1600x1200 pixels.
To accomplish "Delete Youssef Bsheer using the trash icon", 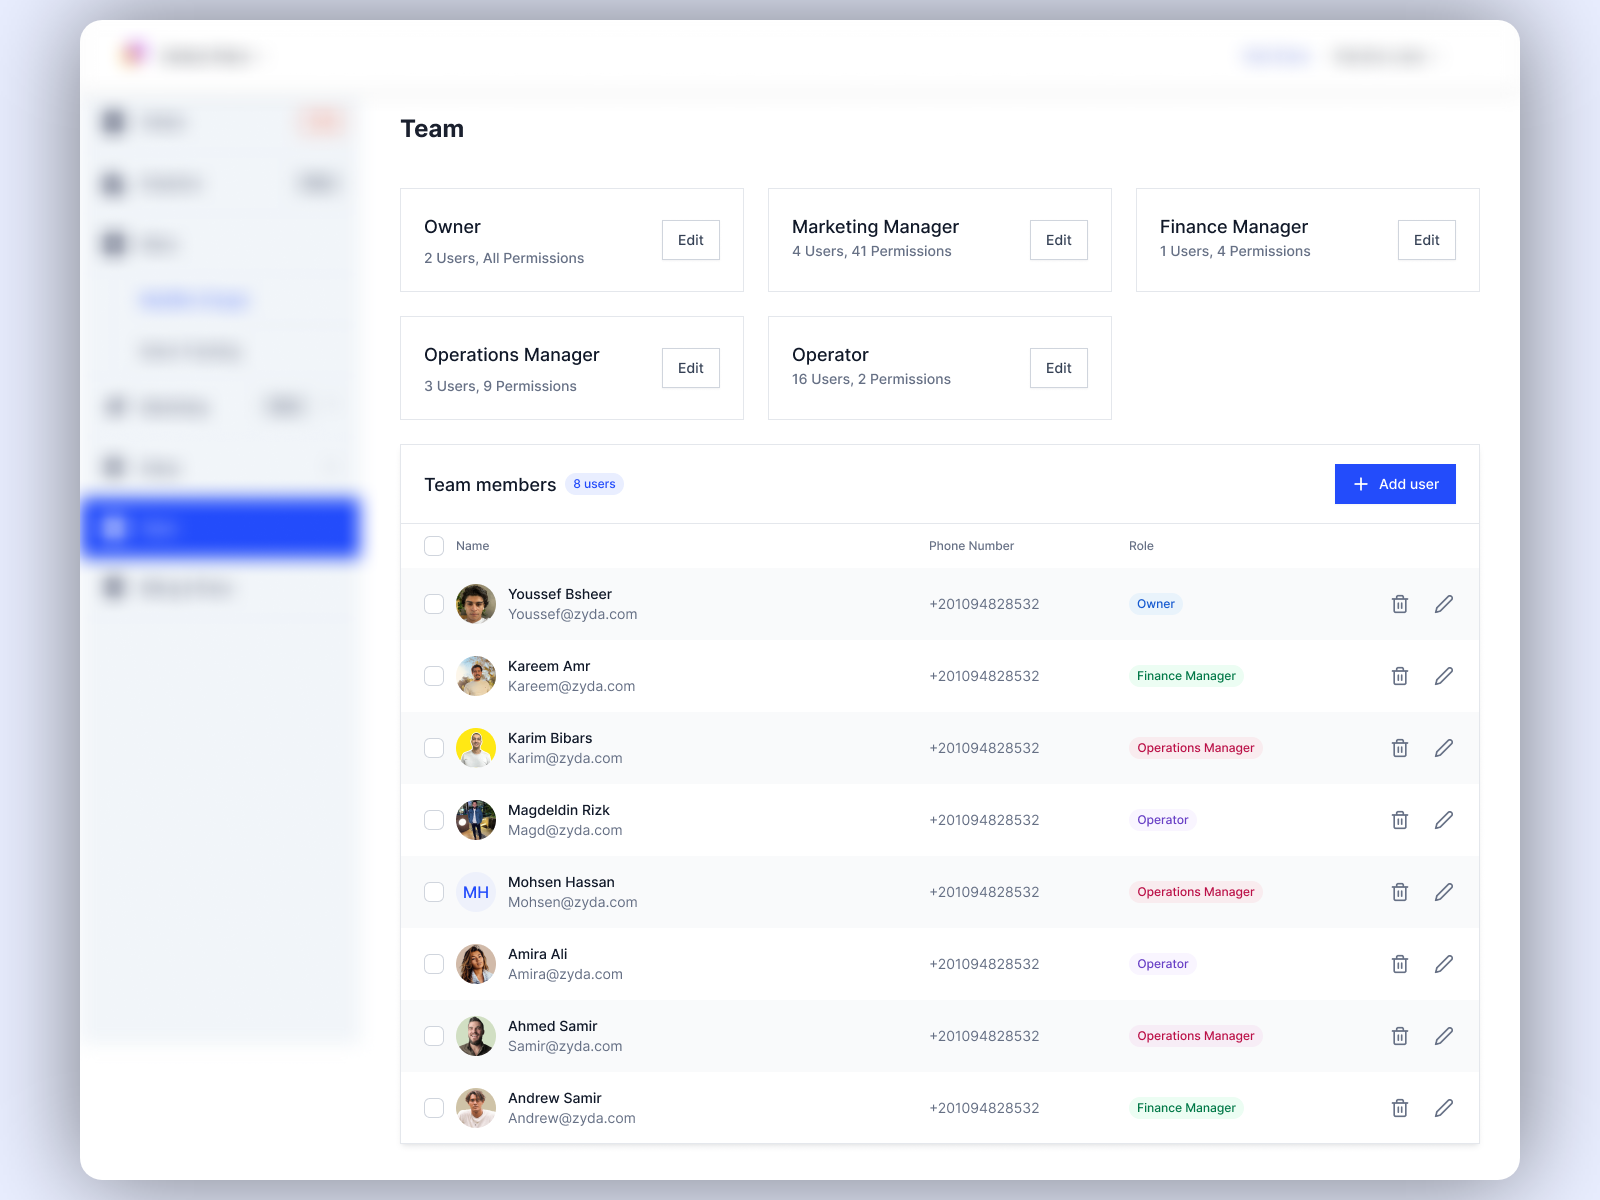I will pos(1399,604).
